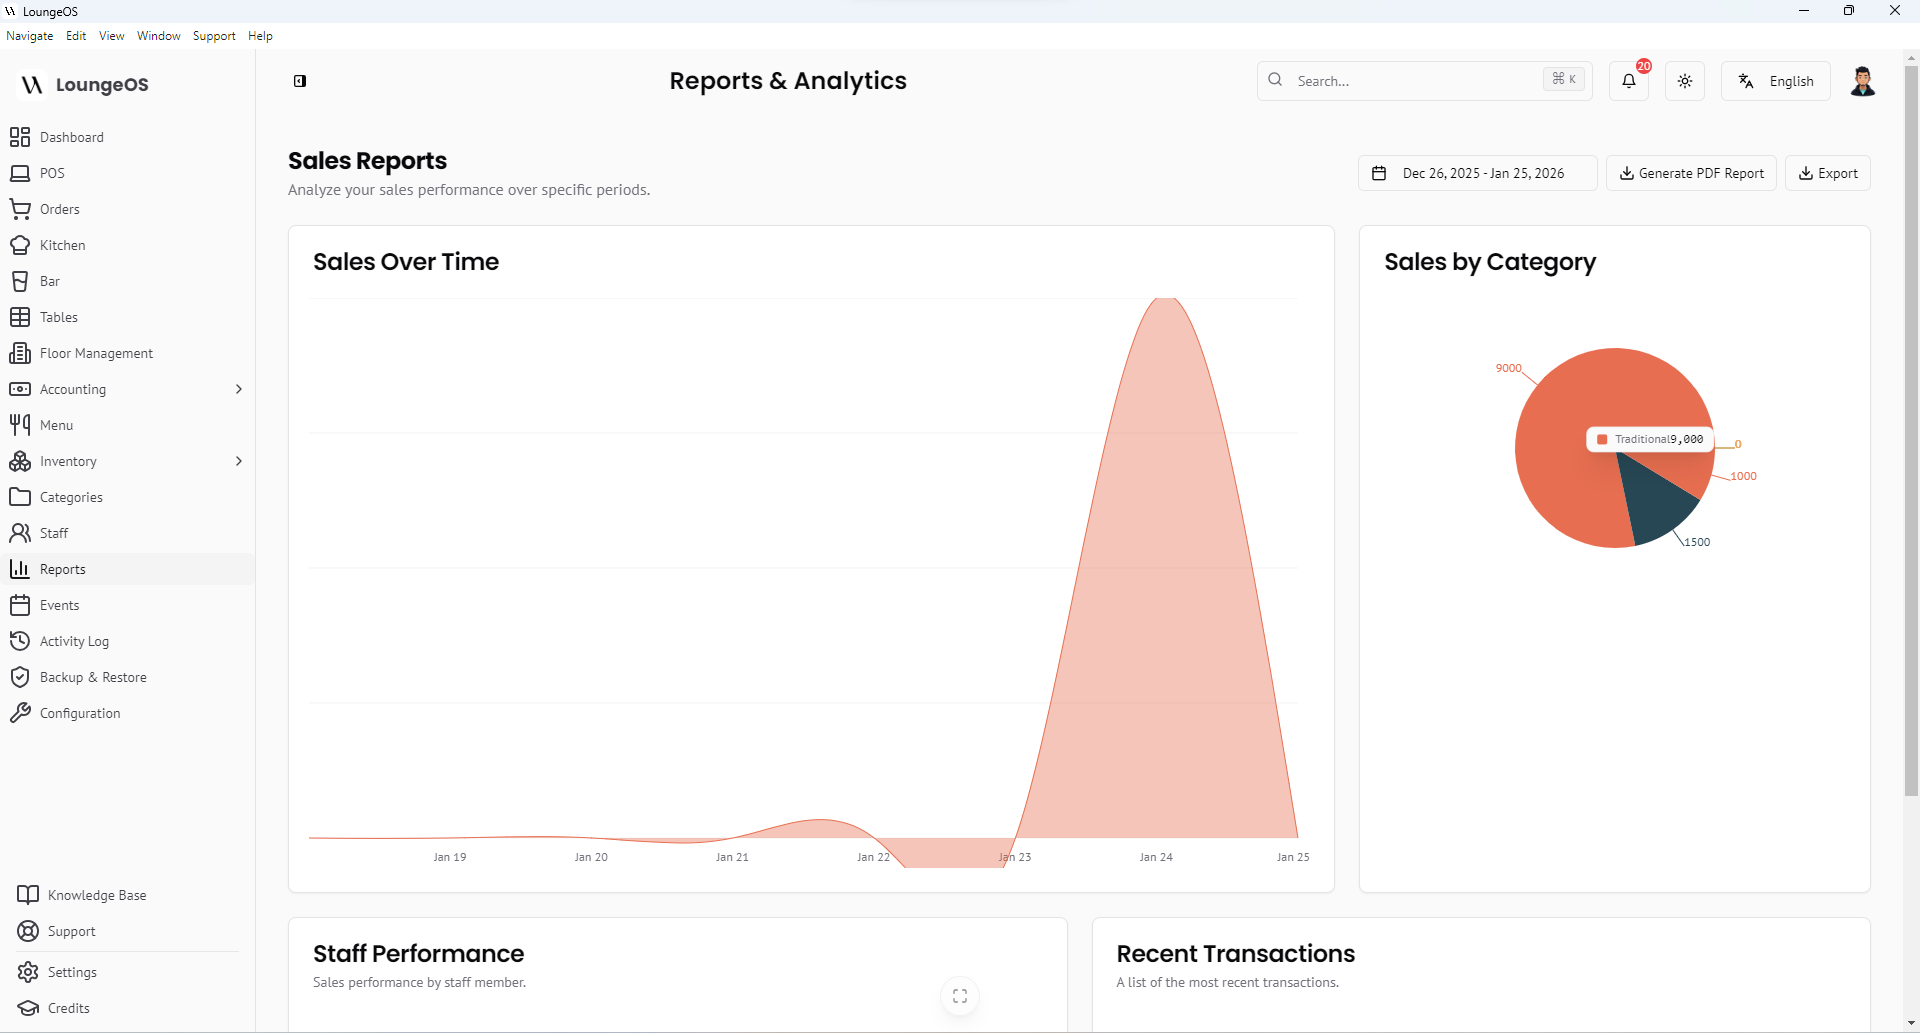
Task: Open the Kitchen sidebar icon
Action: click(x=20, y=245)
